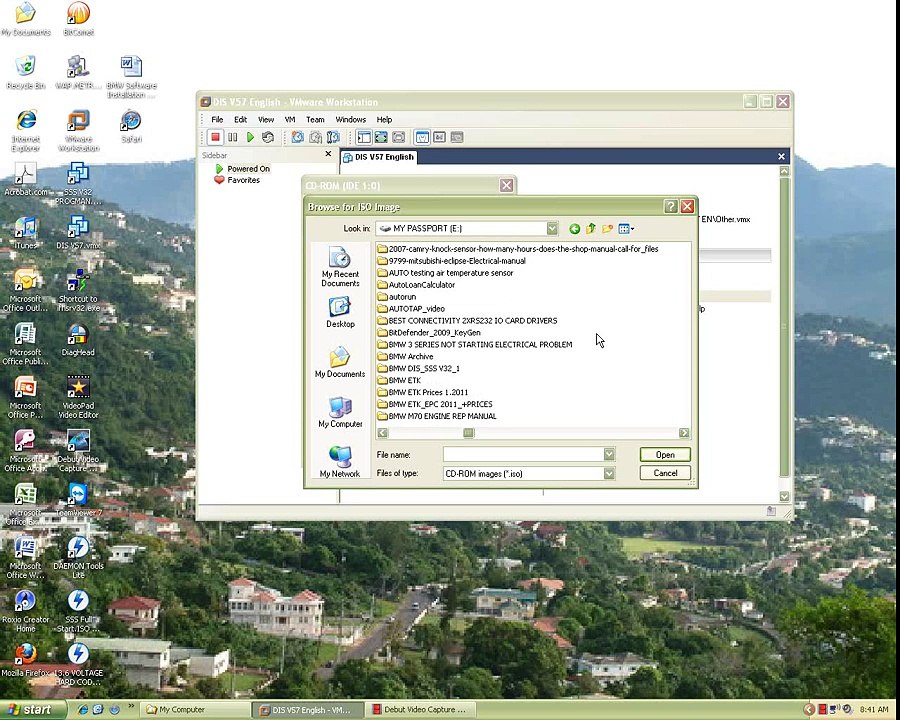Viewport: 900px width, 720px height.
Task: Click the Summary view toolbar icon
Action: [x=422, y=137]
